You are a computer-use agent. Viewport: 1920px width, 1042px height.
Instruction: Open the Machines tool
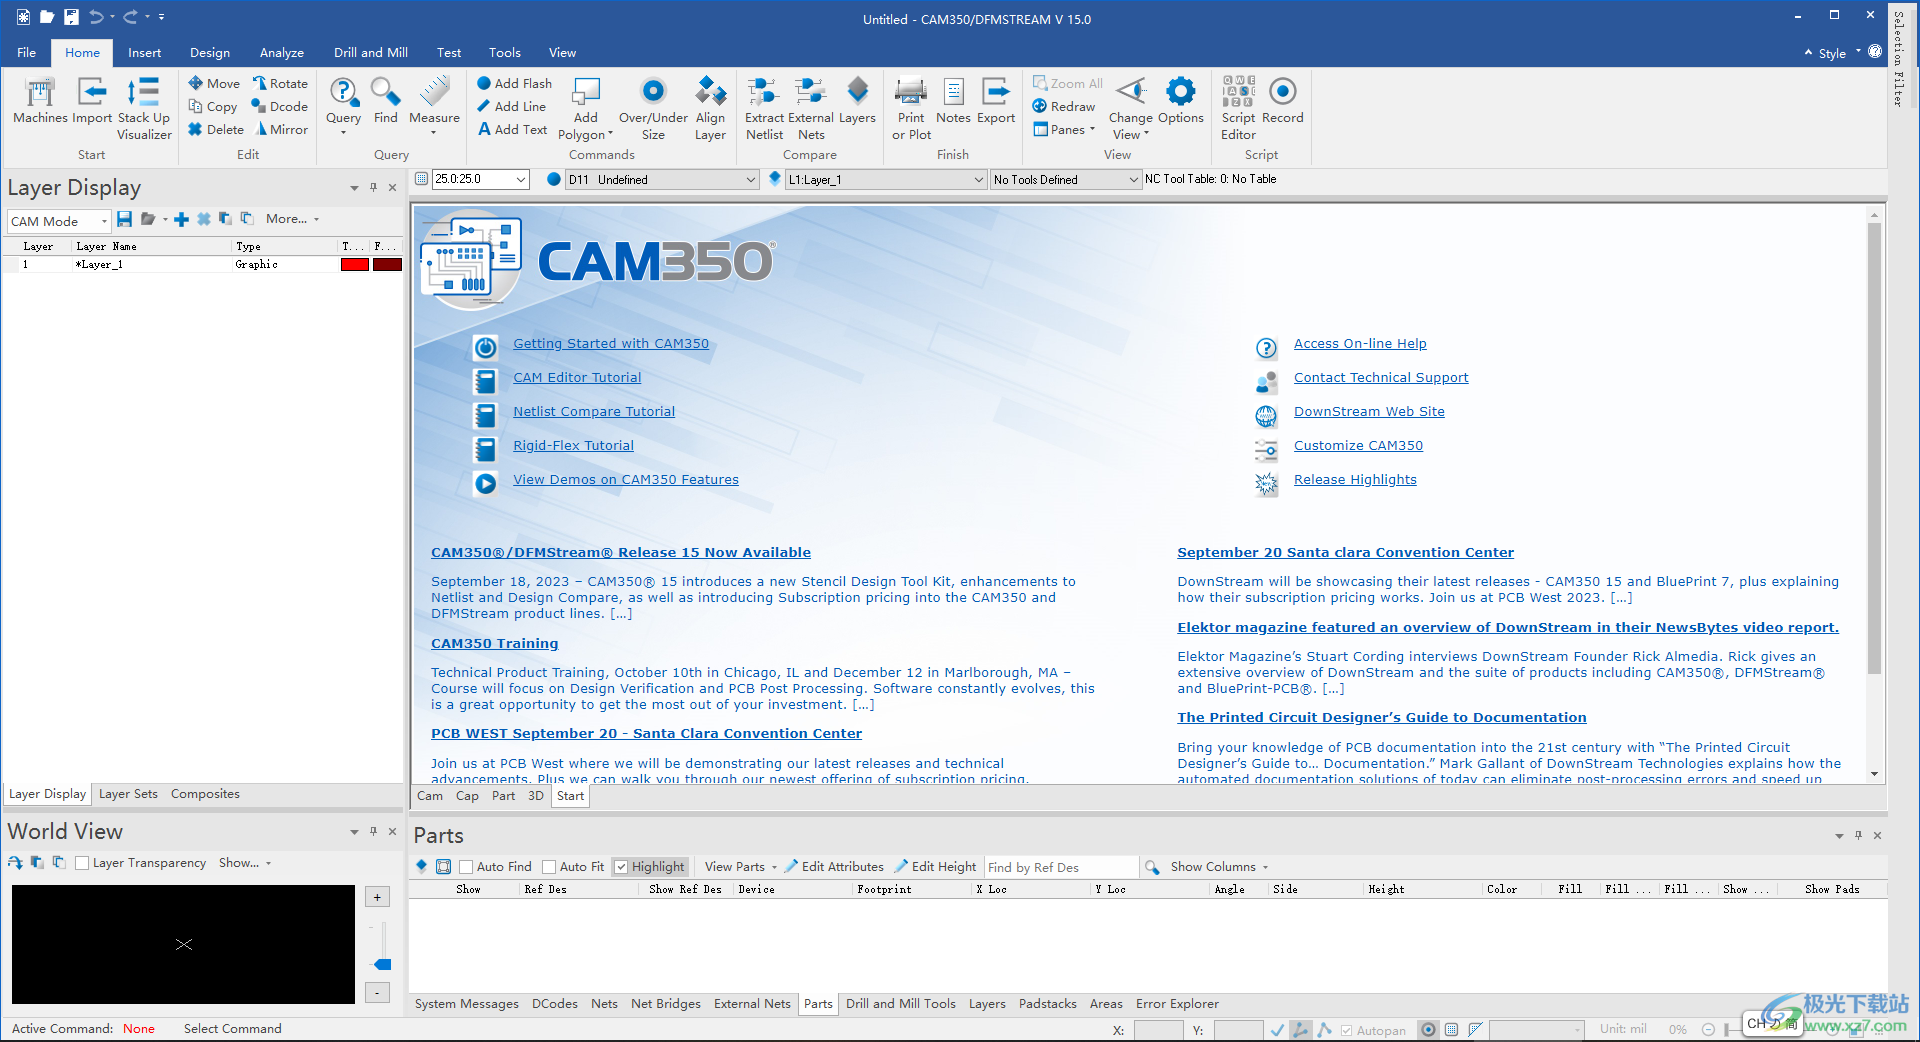coord(40,101)
